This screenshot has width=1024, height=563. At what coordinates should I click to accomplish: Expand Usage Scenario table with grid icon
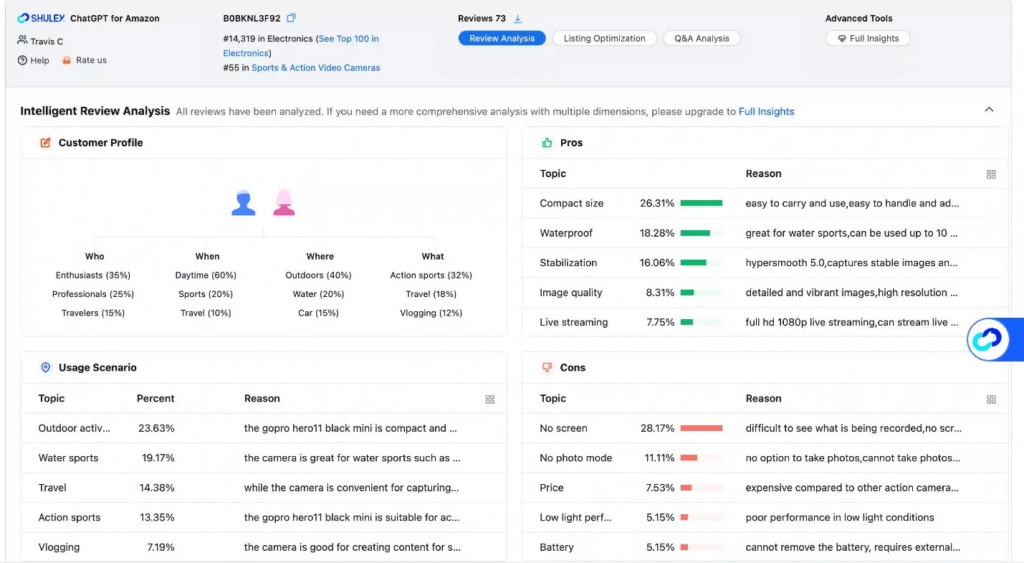490,399
